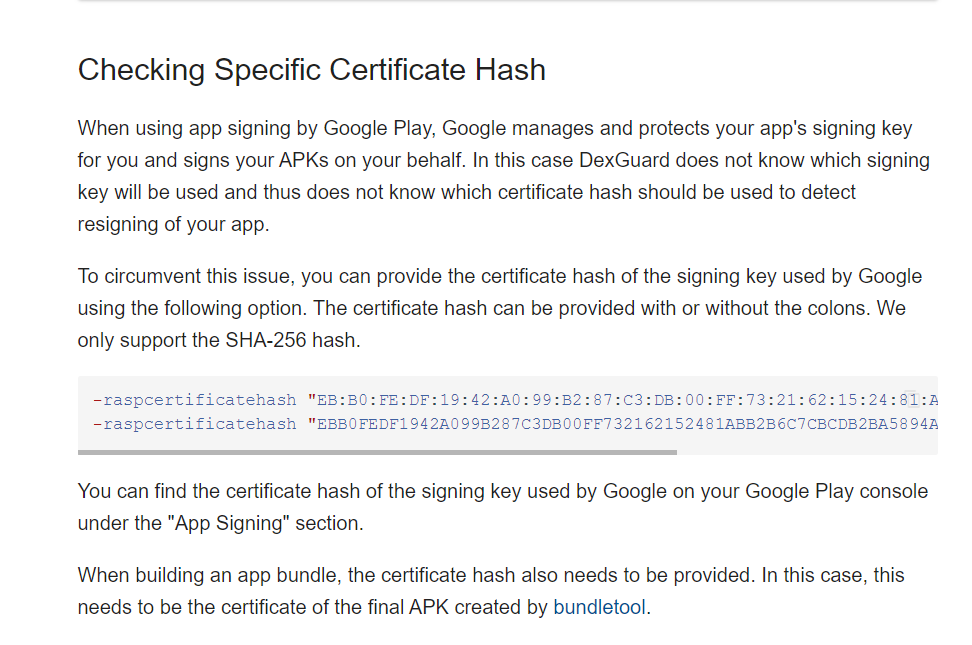
Task: Click the first -raspcertificatehash option in code
Action: pos(194,400)
